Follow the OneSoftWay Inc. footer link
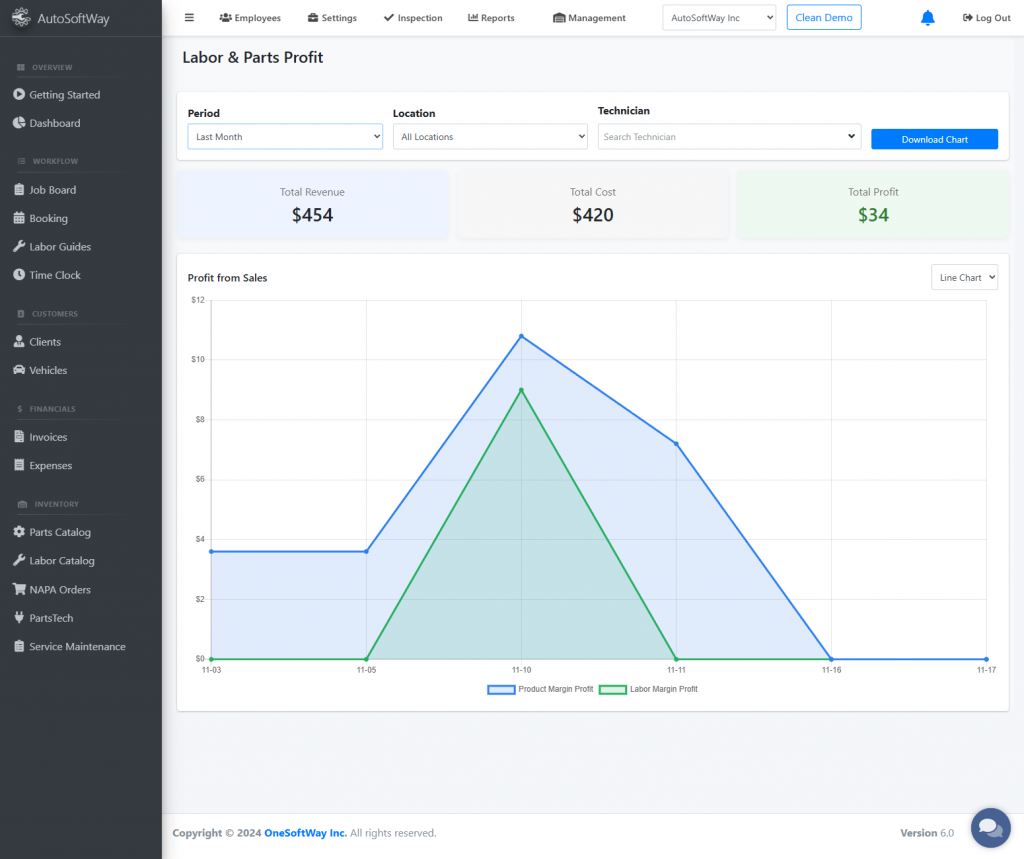 (305, 833)
